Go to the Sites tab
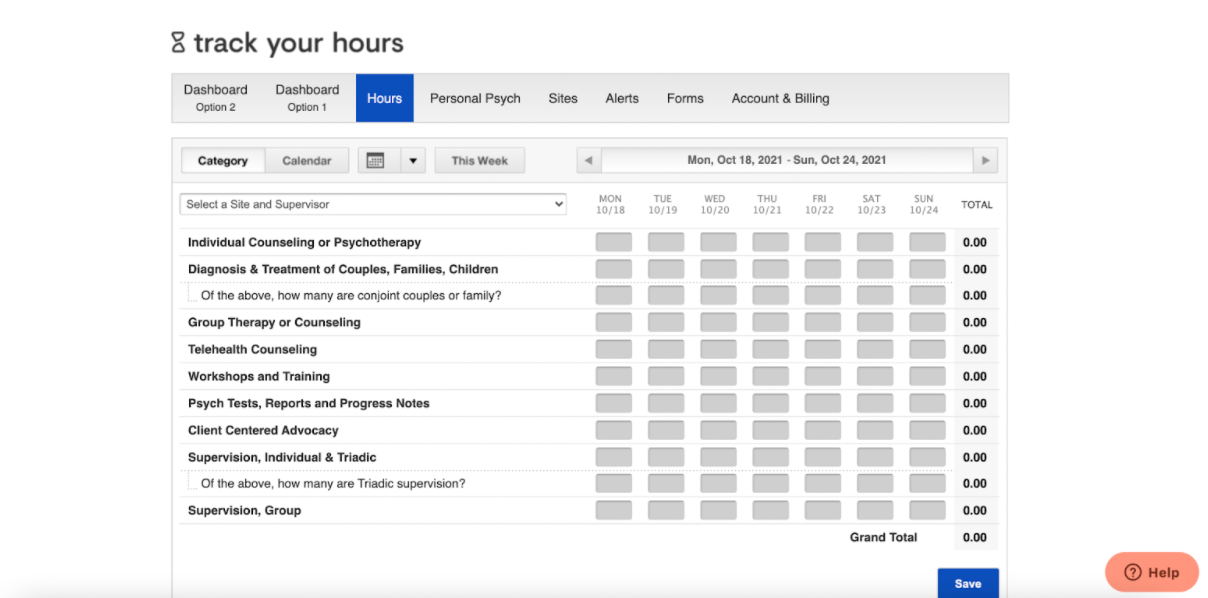This screenshot has width=1208, height=598. 563,98
